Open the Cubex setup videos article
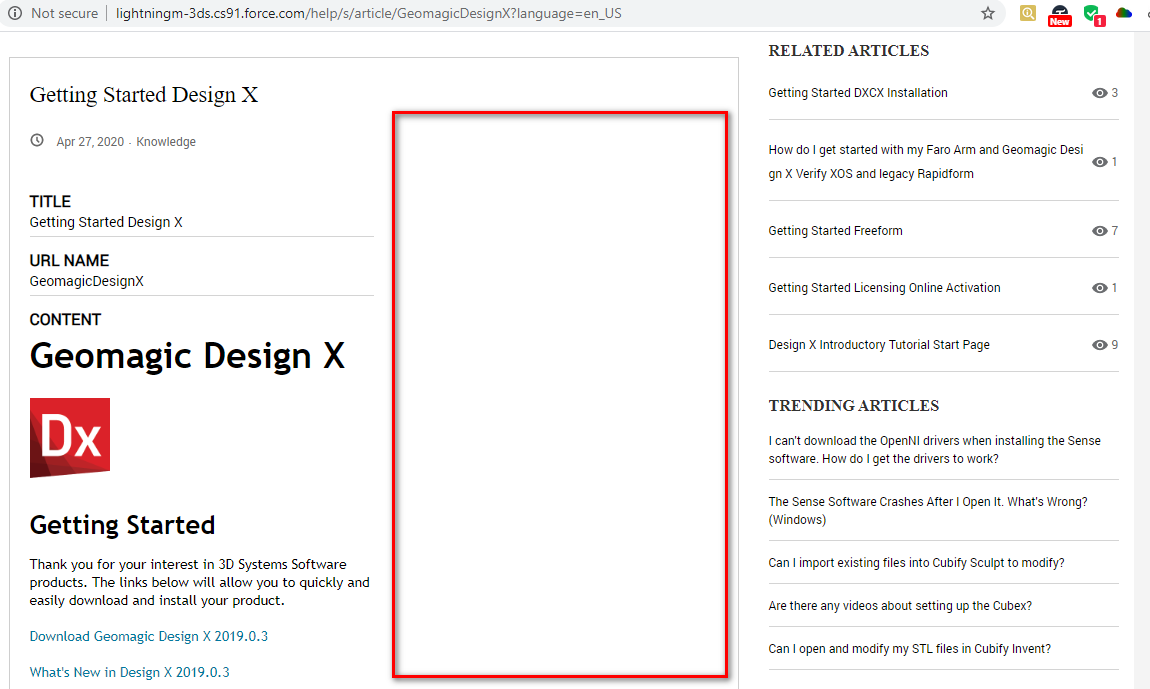 (x=900, y=605)
